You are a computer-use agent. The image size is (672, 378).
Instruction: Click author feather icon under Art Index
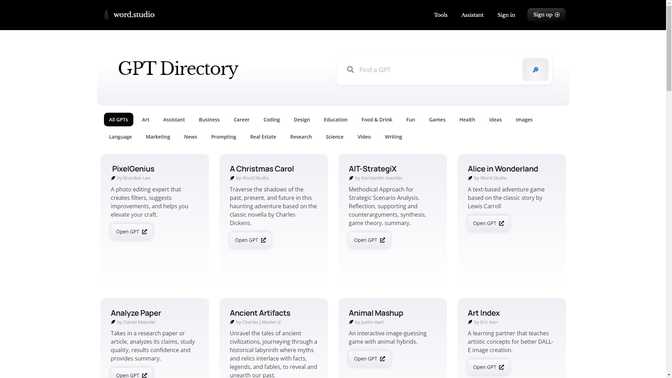pos(470,322)
